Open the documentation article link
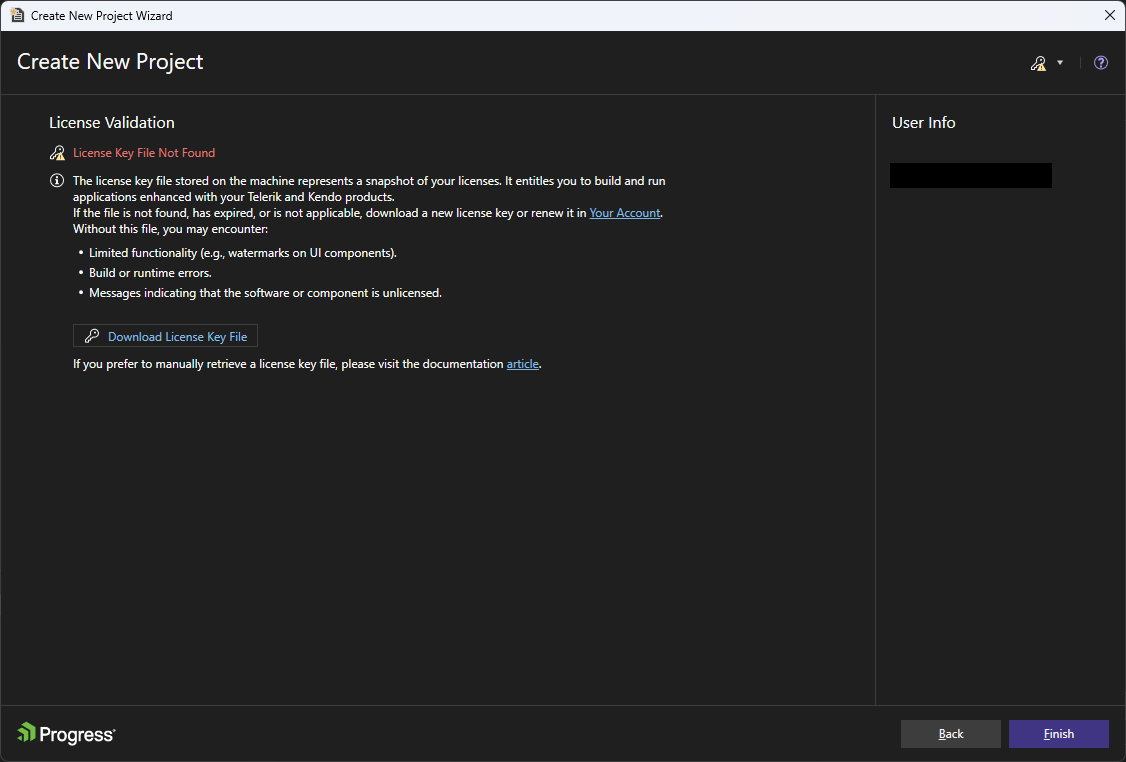The image size is (1126, 762). (522, 363)
